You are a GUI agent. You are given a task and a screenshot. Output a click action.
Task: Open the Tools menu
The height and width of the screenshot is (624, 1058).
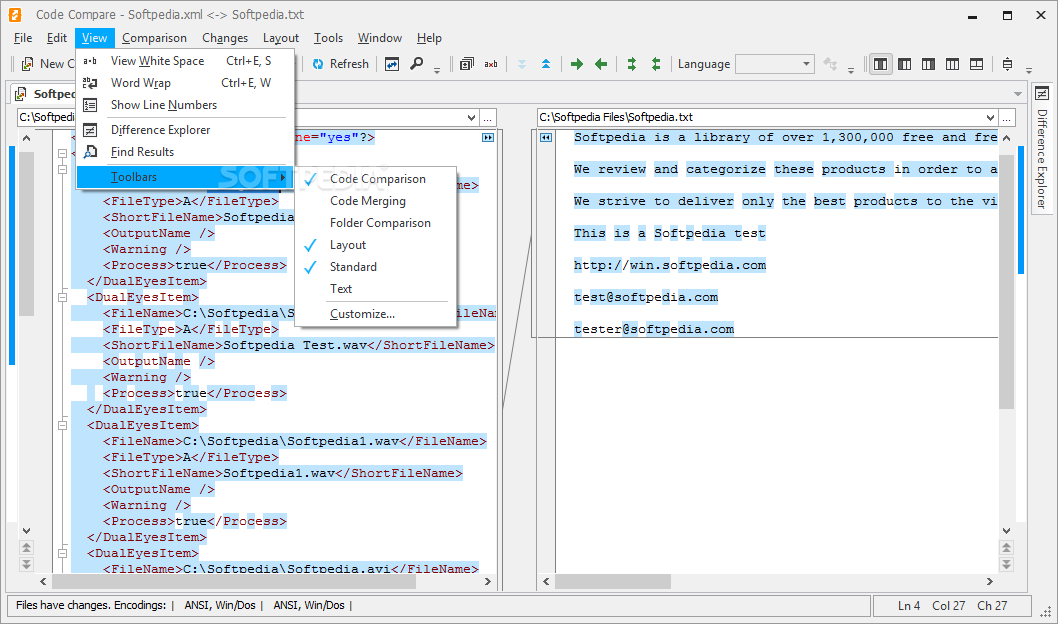point(328,38)
